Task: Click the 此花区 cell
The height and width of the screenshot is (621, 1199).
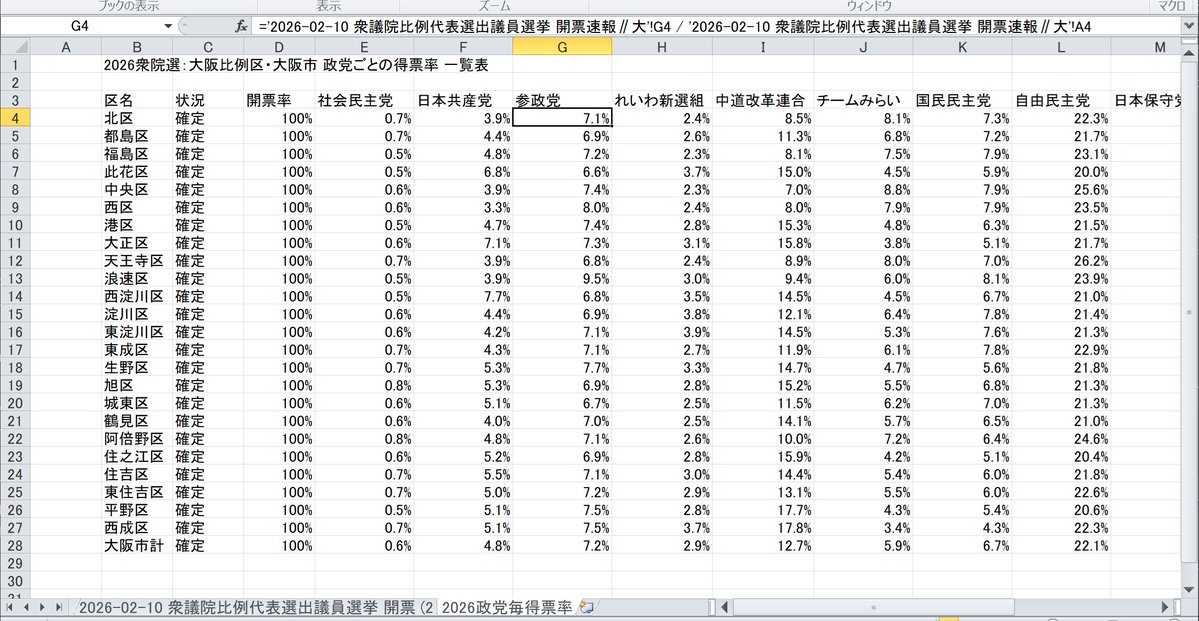Action: [x=136, y=171]
